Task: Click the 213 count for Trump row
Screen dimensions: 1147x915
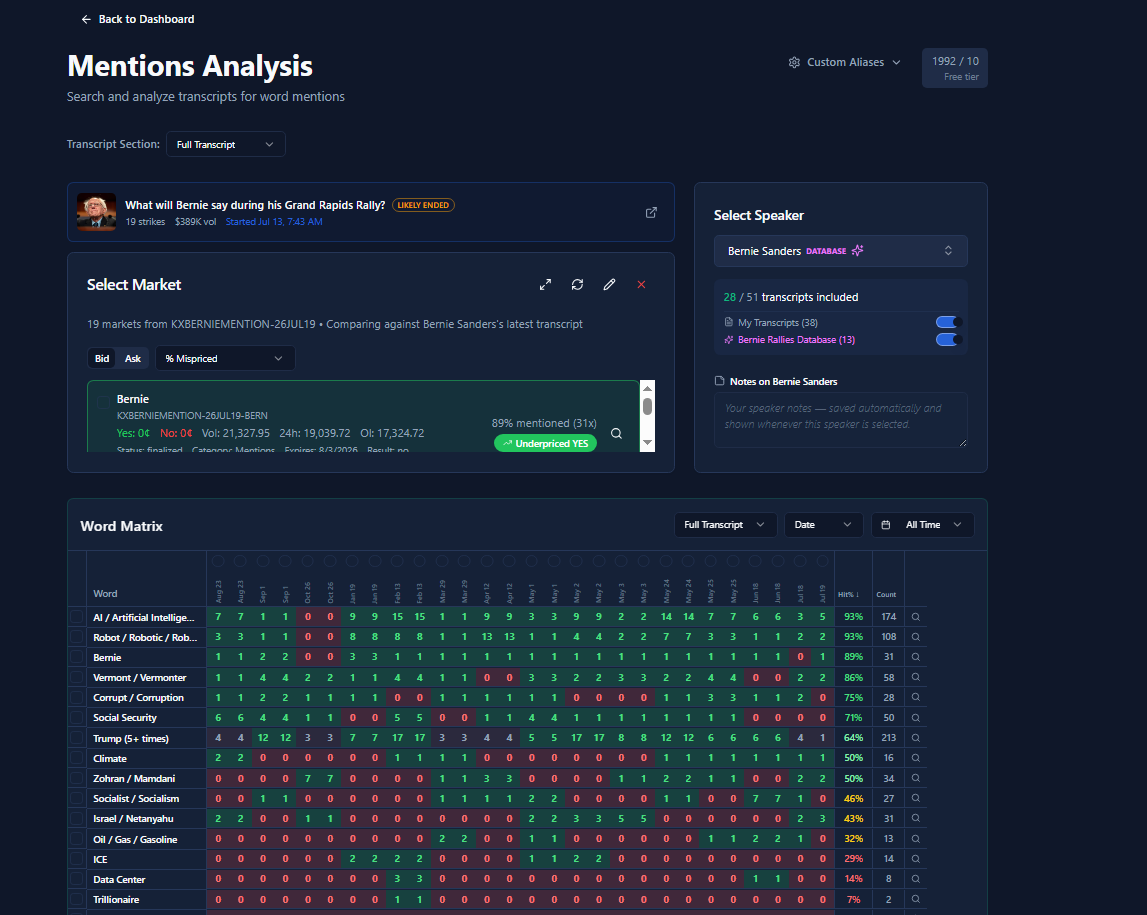Action: (x=889, y=738)
